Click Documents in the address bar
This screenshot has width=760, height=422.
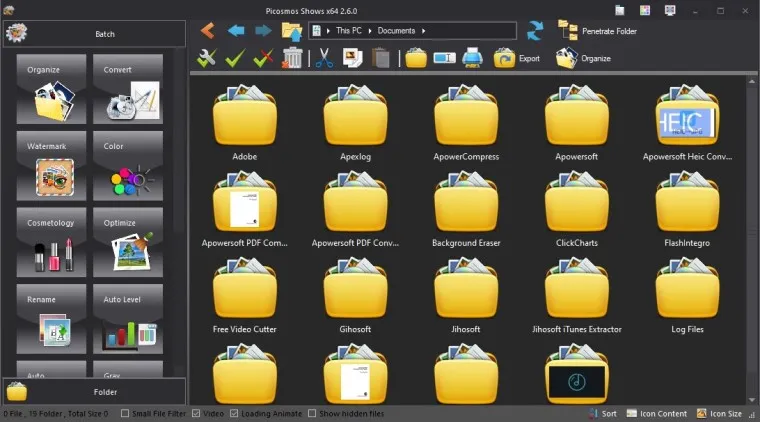pyautogui.click(x=396, y=31)
